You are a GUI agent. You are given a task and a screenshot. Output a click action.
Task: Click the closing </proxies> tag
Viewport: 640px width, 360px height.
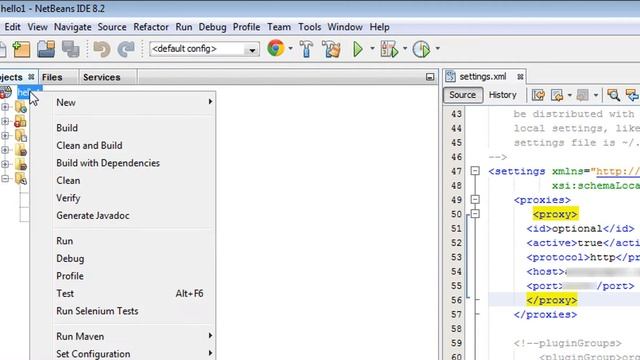(545, 315)
